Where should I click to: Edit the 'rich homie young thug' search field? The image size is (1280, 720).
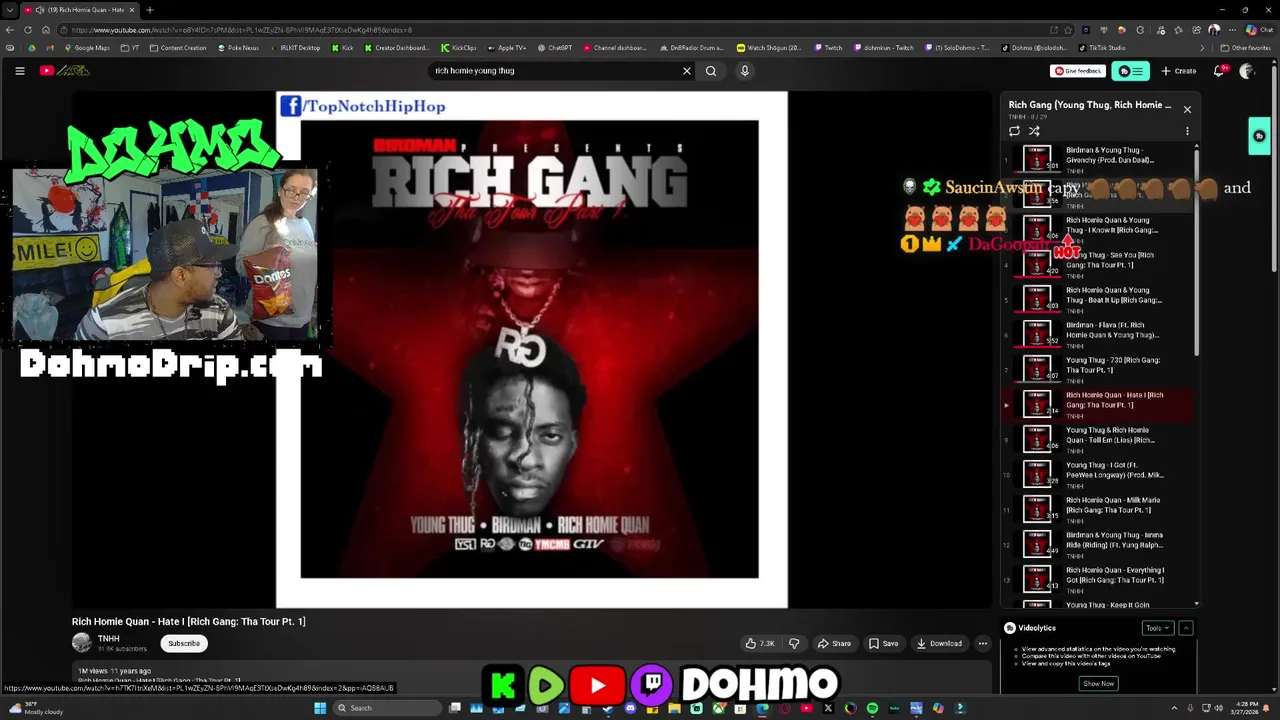pos(553,71)
